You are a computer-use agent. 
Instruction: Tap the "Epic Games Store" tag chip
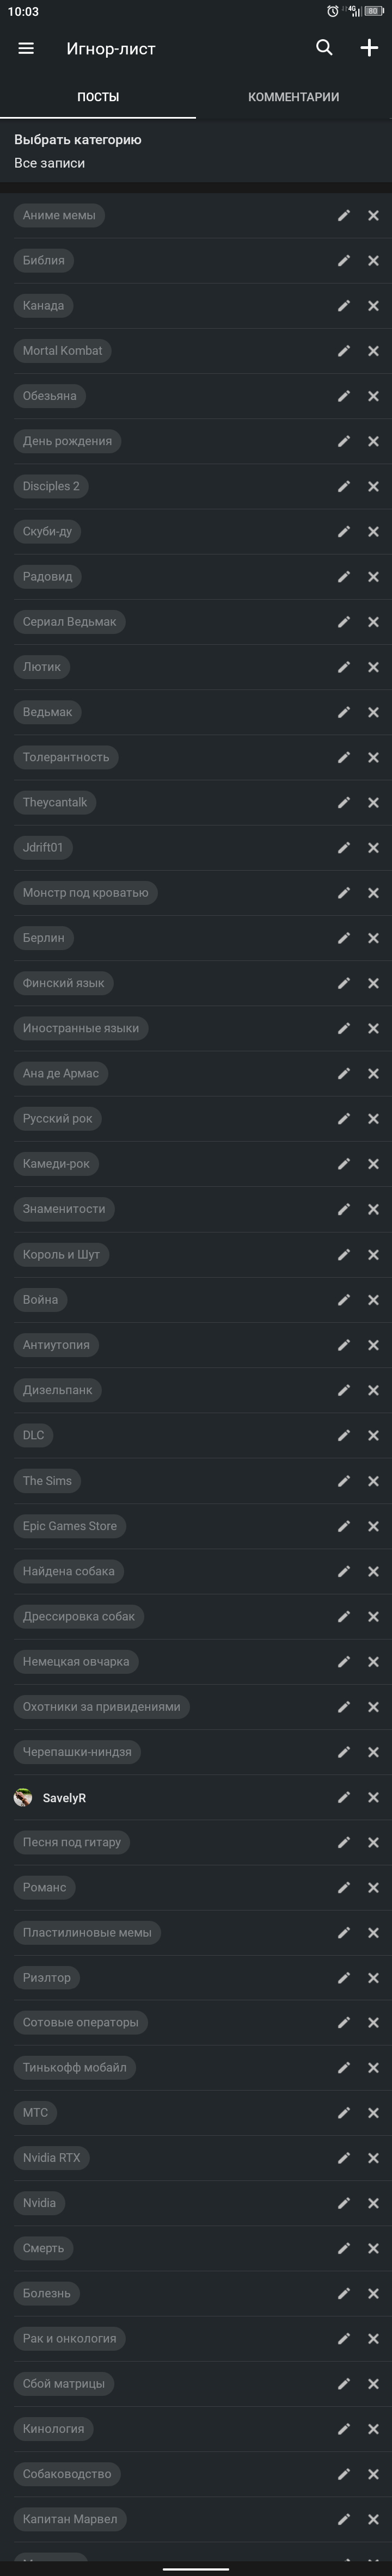[x=70, y=1526]
